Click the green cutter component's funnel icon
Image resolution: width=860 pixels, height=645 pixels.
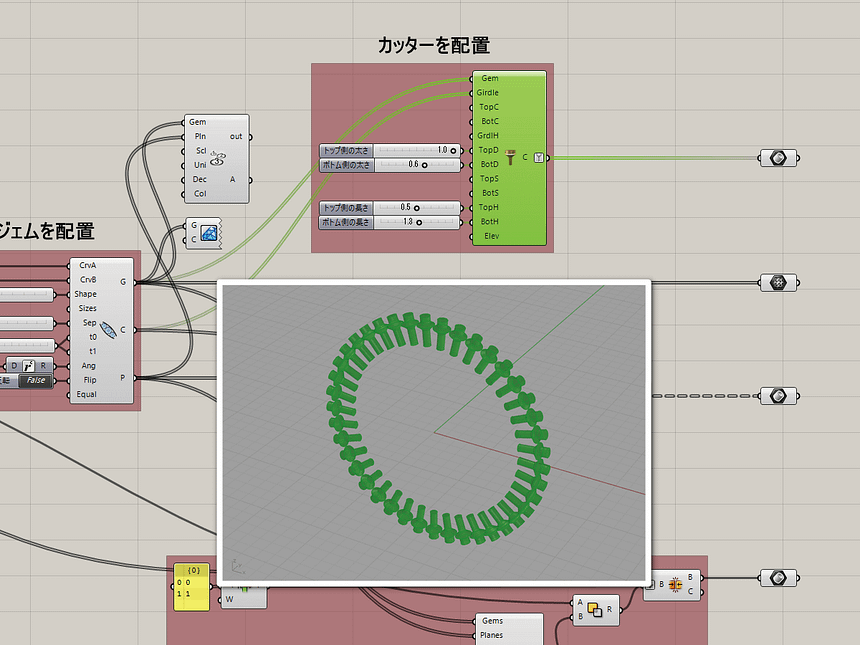(510, 157)
